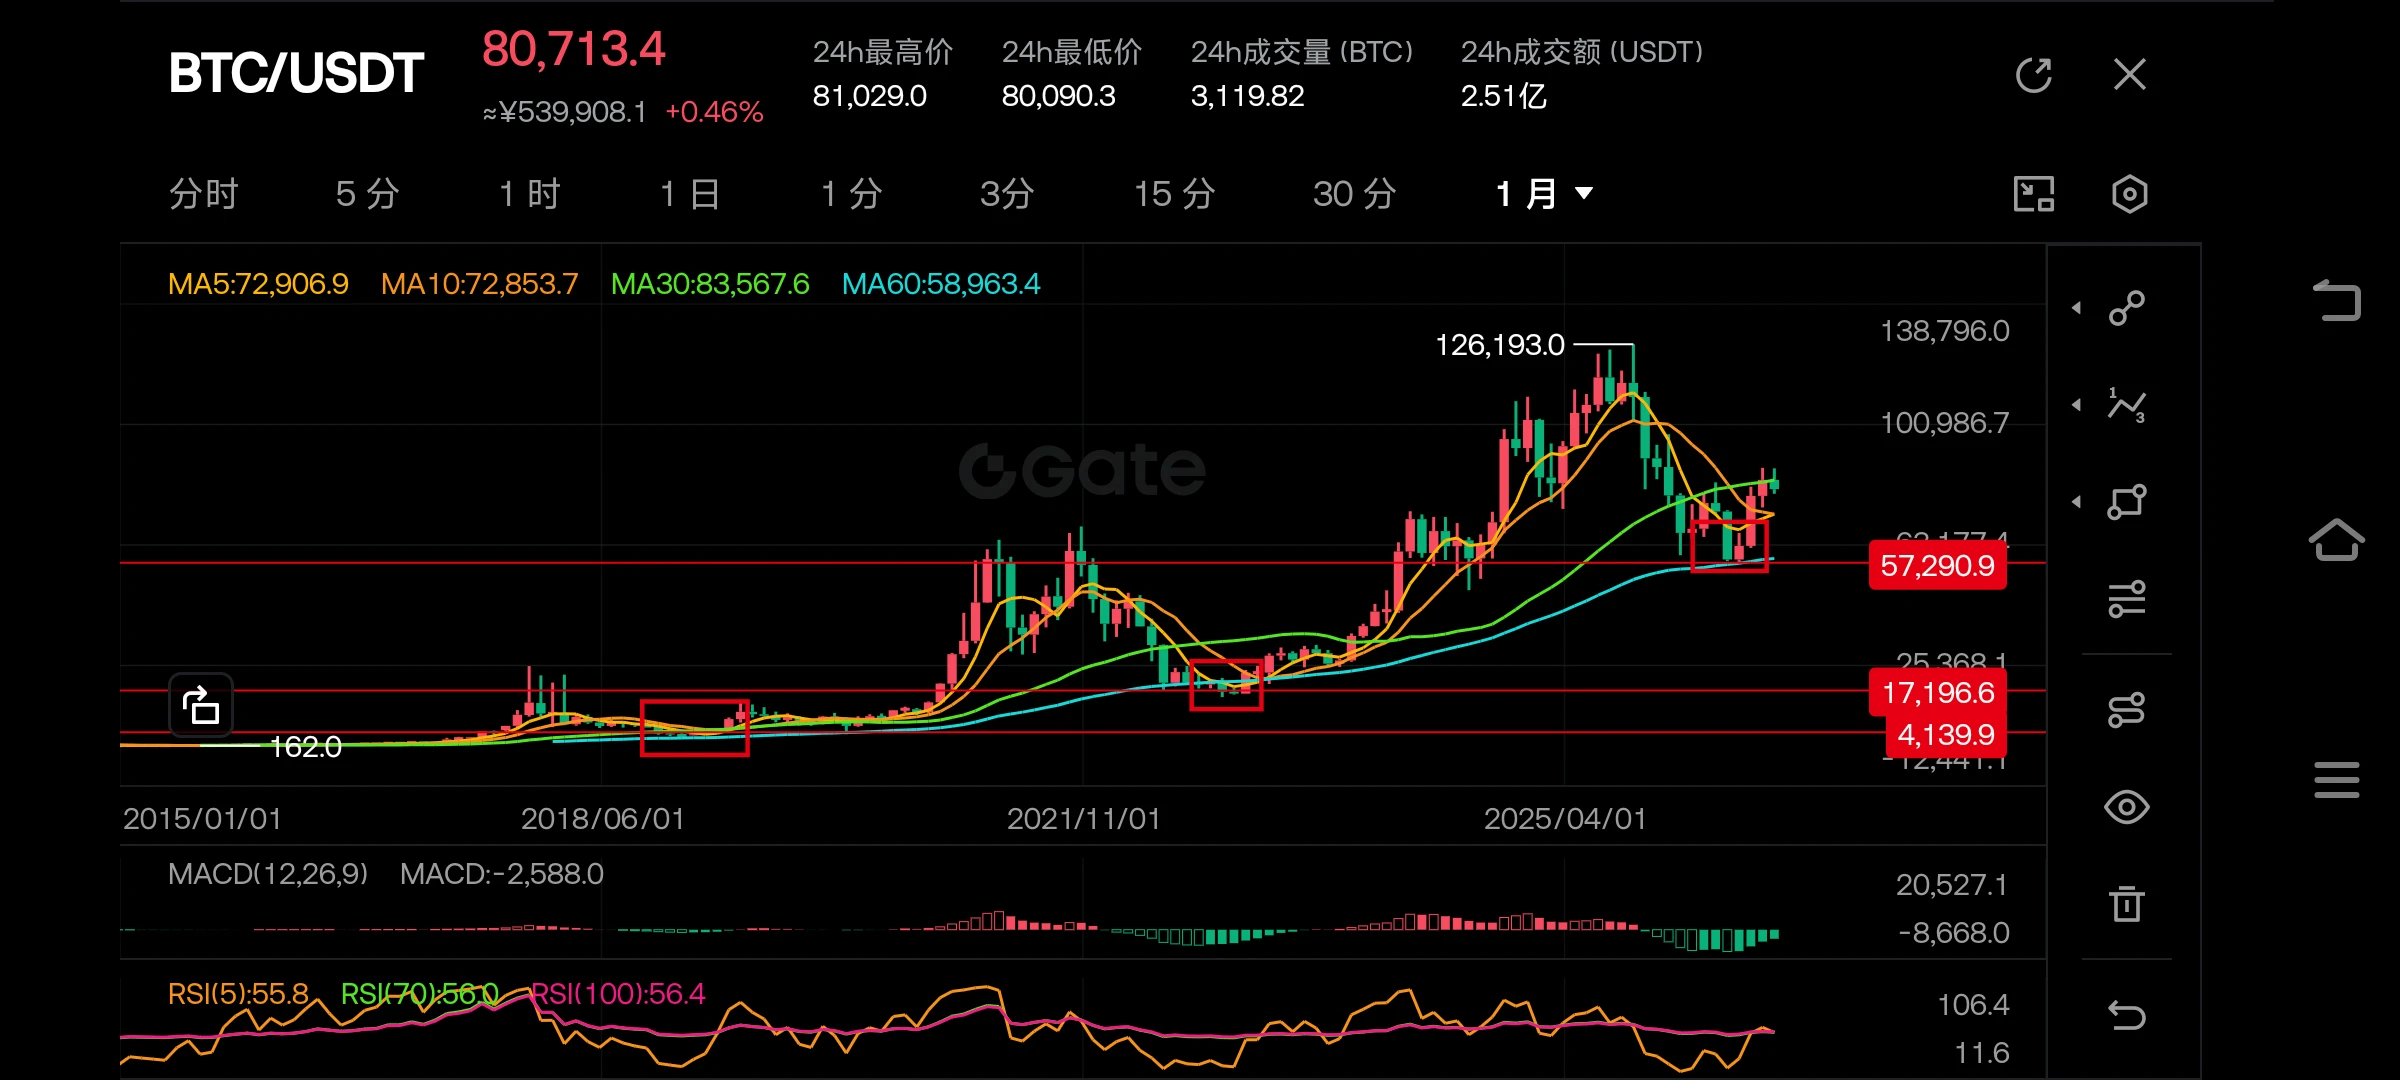Viewport: 2400px width, 1080px height.
Task: Click the 126,193.0 high price marker
Action: [x=1499, y=345]
